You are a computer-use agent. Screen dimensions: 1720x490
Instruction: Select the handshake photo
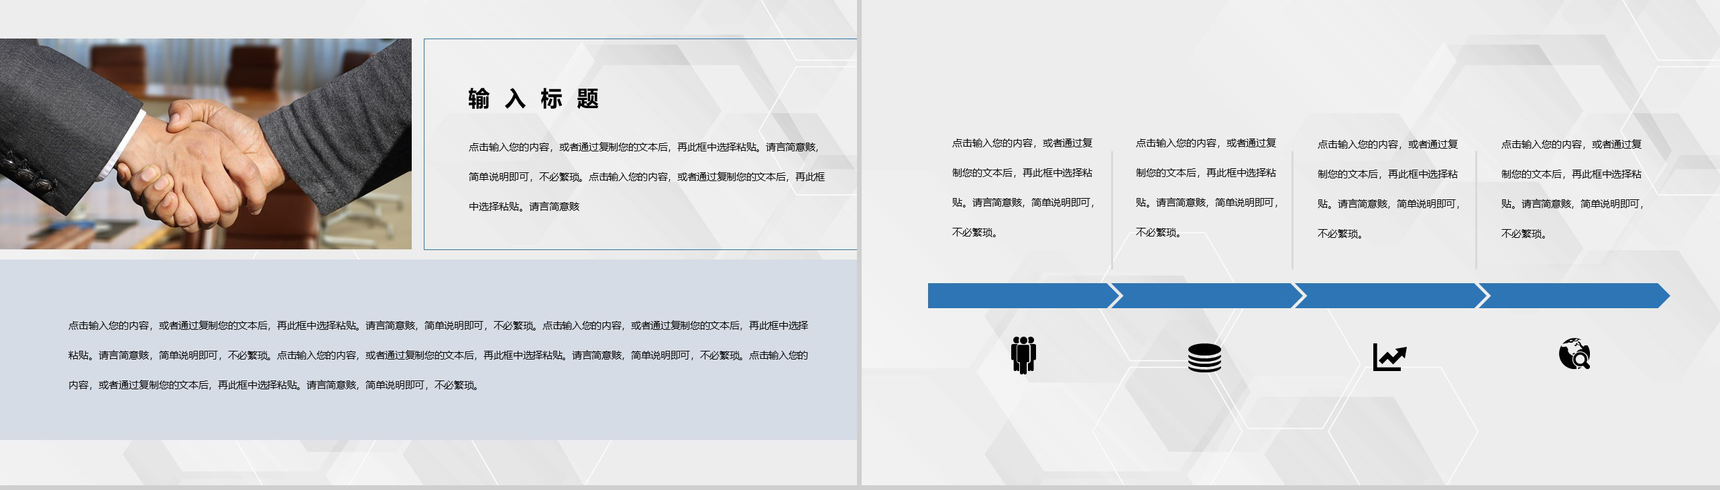pyautogui.click(x=205, y=144)
